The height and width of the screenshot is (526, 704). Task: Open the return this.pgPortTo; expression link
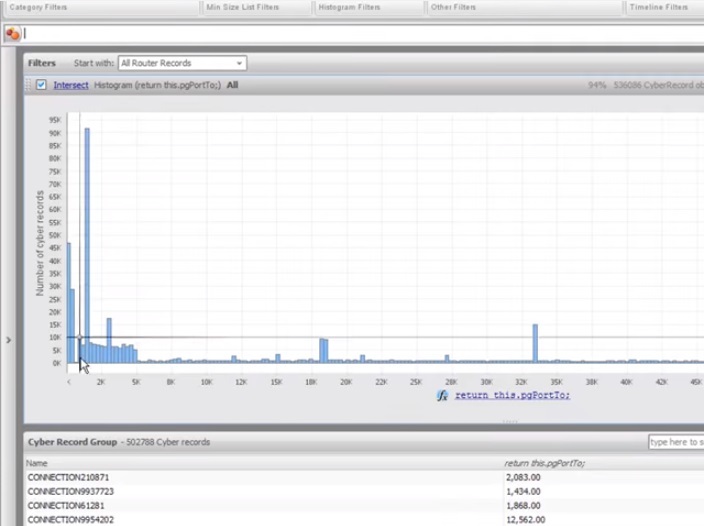pos(512,395)
